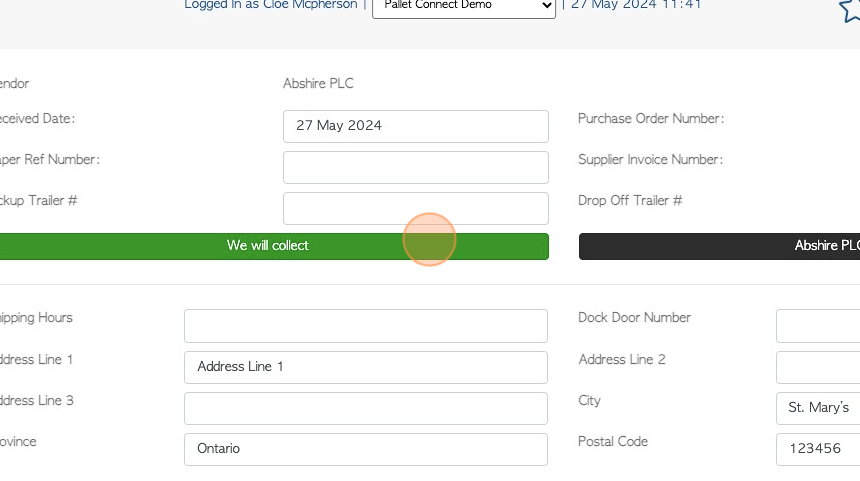Viewport: 860px width, 481px height.
Task: Click the star favorite icon
Action: point(851,10)
